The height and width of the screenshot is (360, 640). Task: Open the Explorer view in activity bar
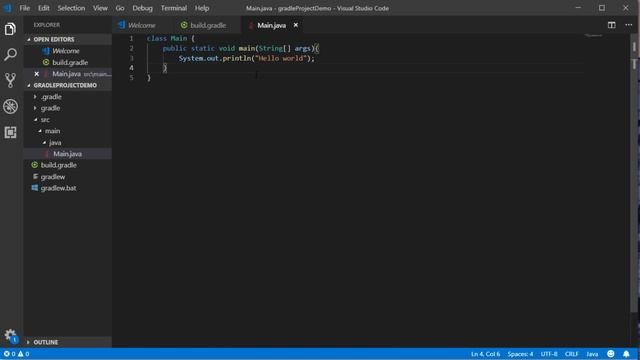[x=10, y=29]
